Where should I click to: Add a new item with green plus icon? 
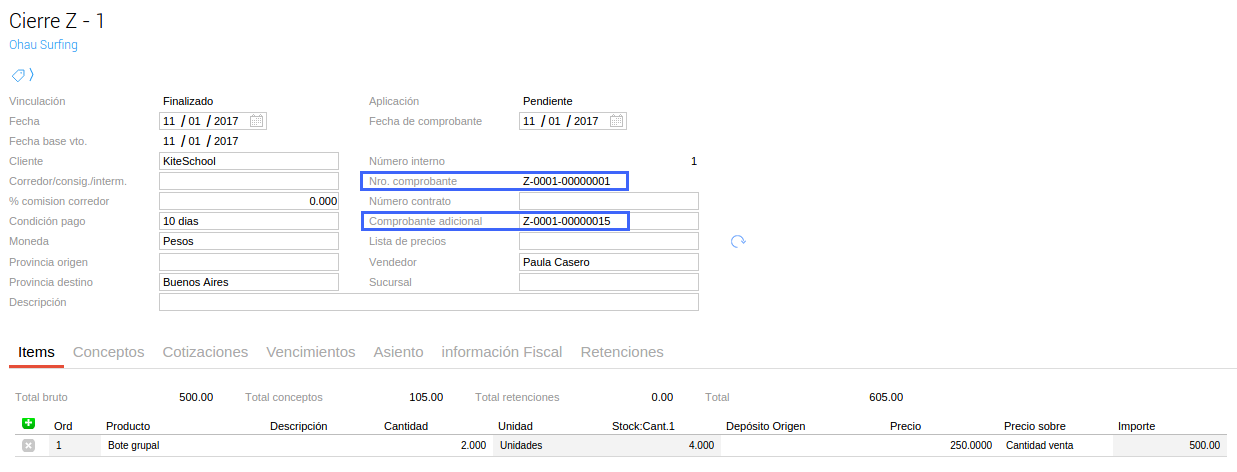29,425
